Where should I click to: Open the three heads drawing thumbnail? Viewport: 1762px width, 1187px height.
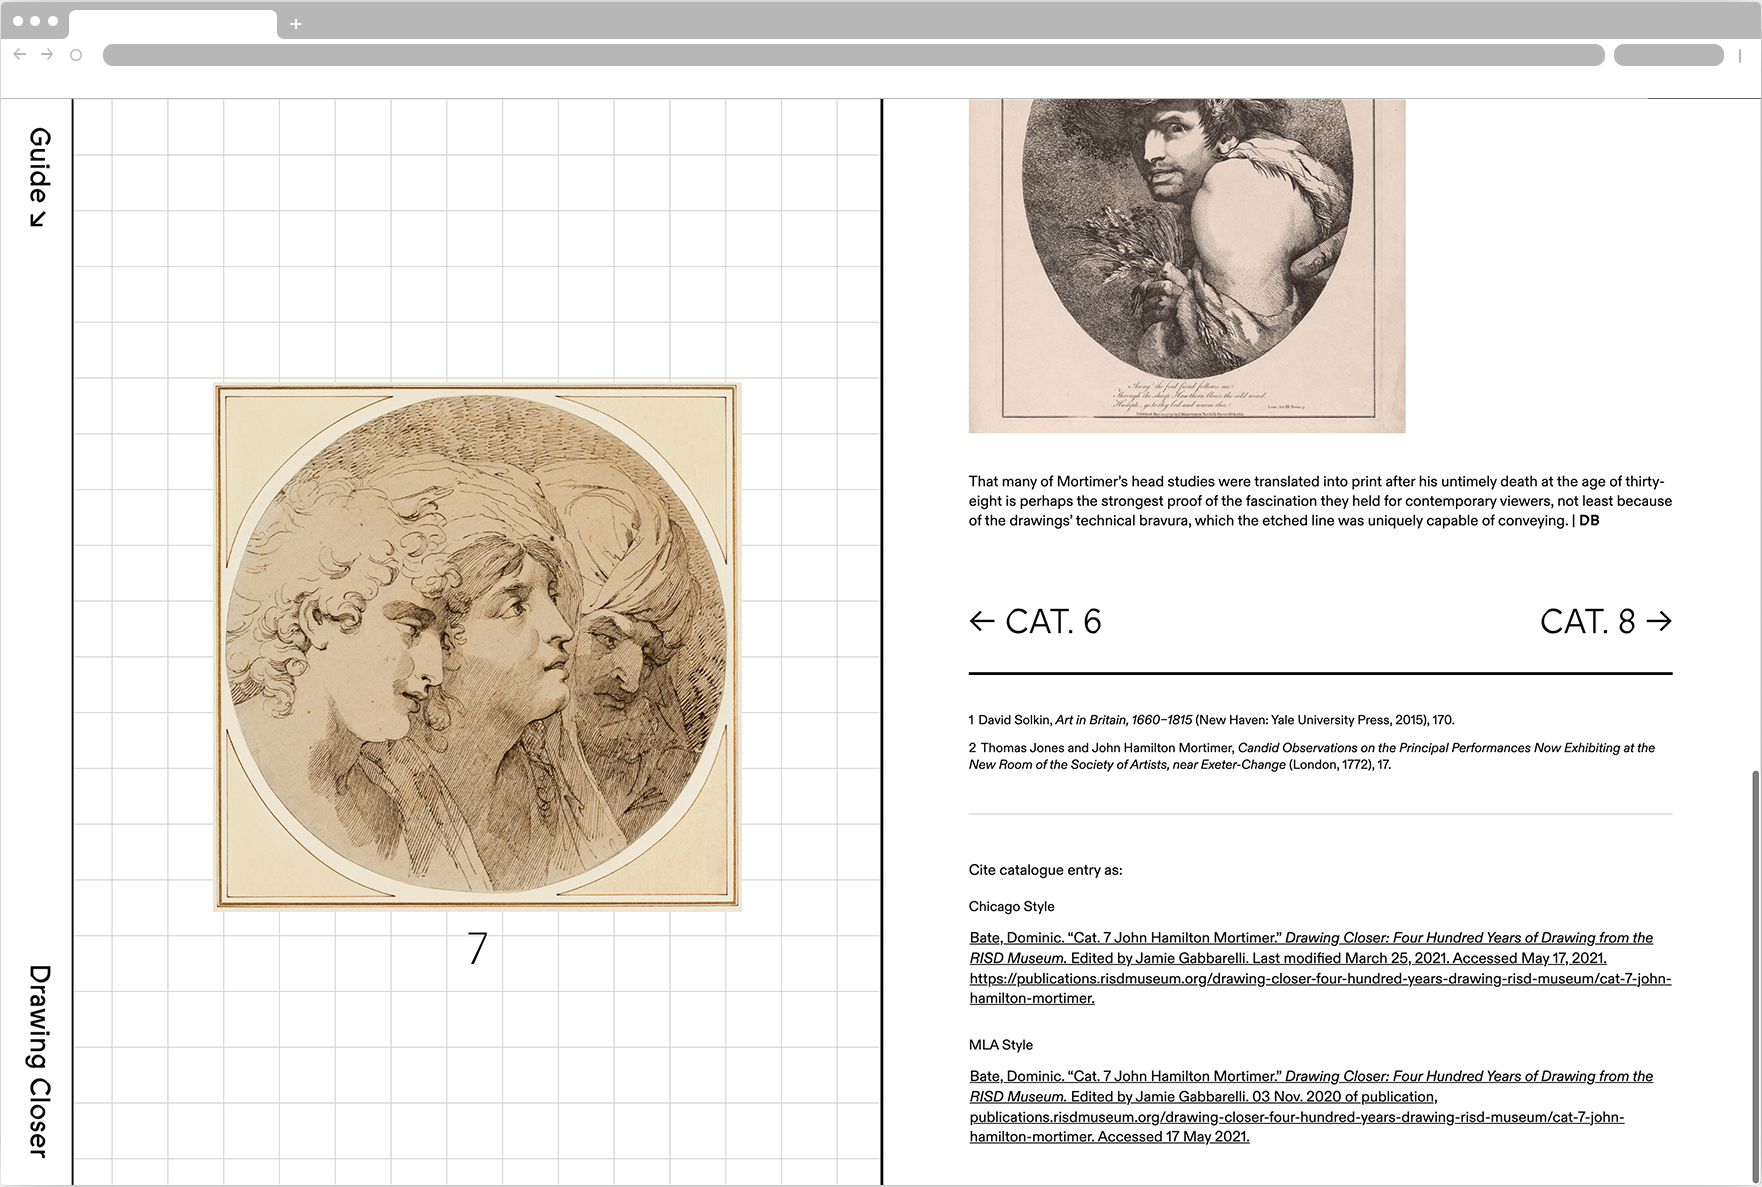pyautogui.click(x=478, y=647)
